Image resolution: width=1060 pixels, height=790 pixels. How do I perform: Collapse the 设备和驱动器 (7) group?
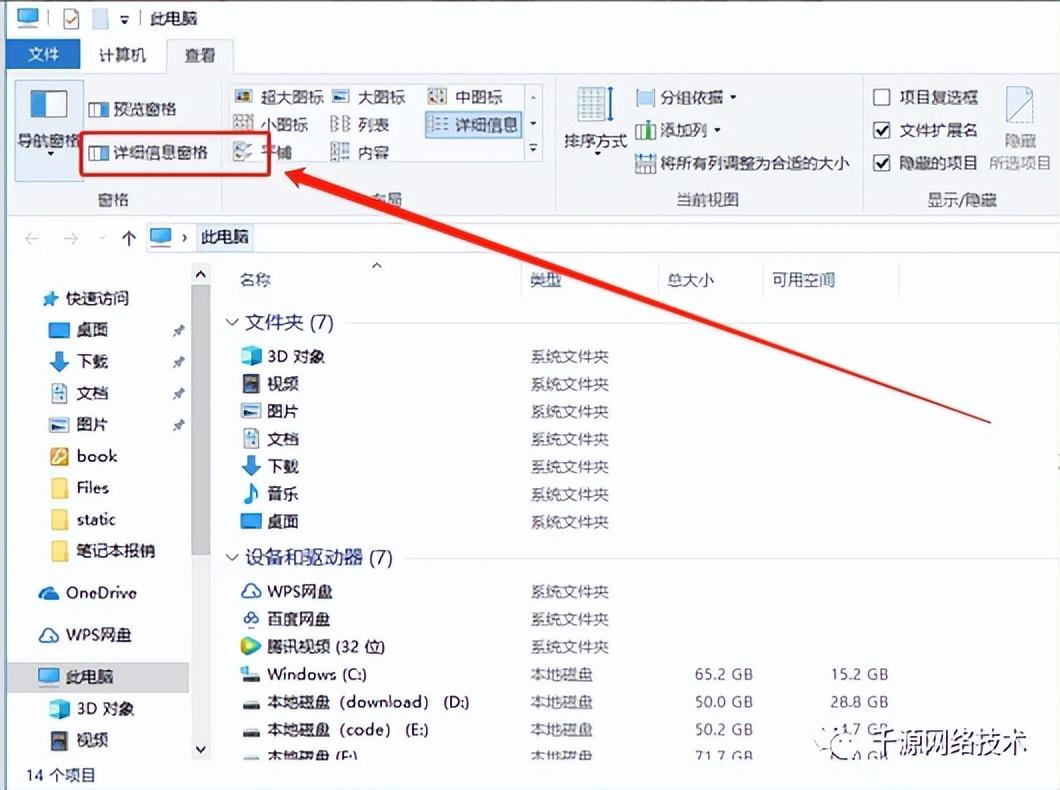(232, 558)
